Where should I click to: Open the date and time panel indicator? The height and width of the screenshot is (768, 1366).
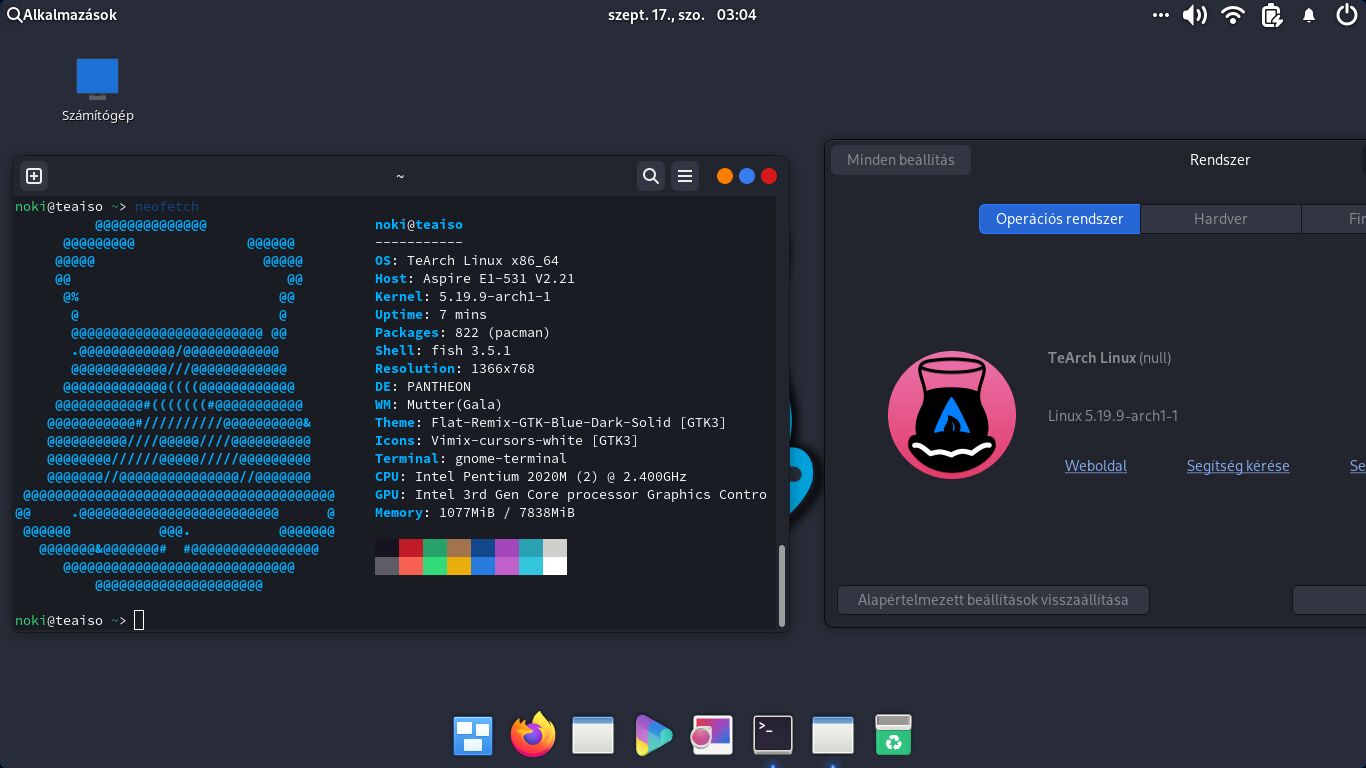pyautogui.click(x=682, y=15)
